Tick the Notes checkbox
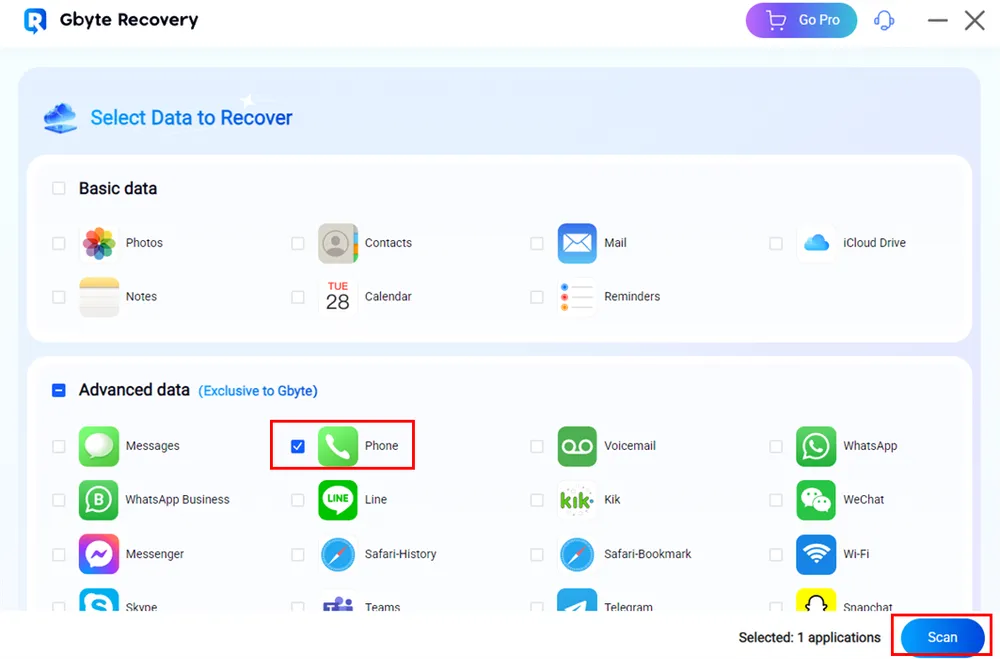 [59, 297]
